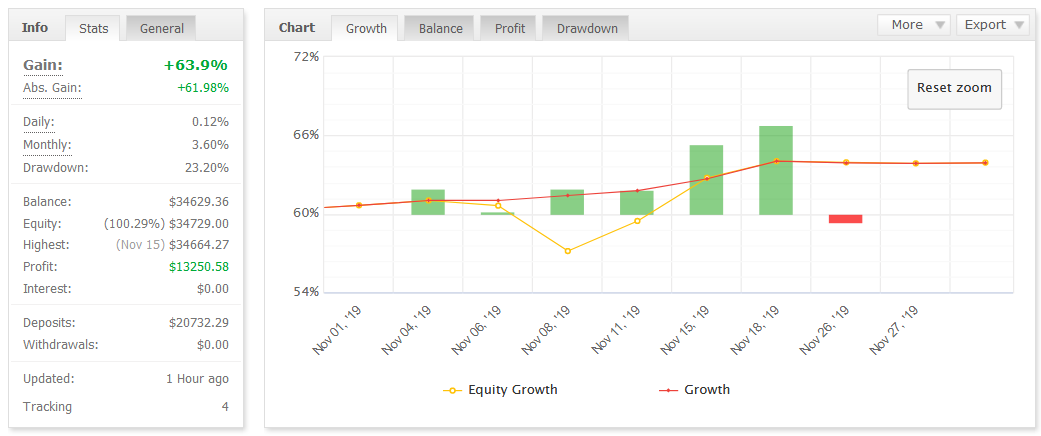Click the '1 Hour ago' updated value
The width and height of the screenshot is (1041, 436).
[197, 380]
